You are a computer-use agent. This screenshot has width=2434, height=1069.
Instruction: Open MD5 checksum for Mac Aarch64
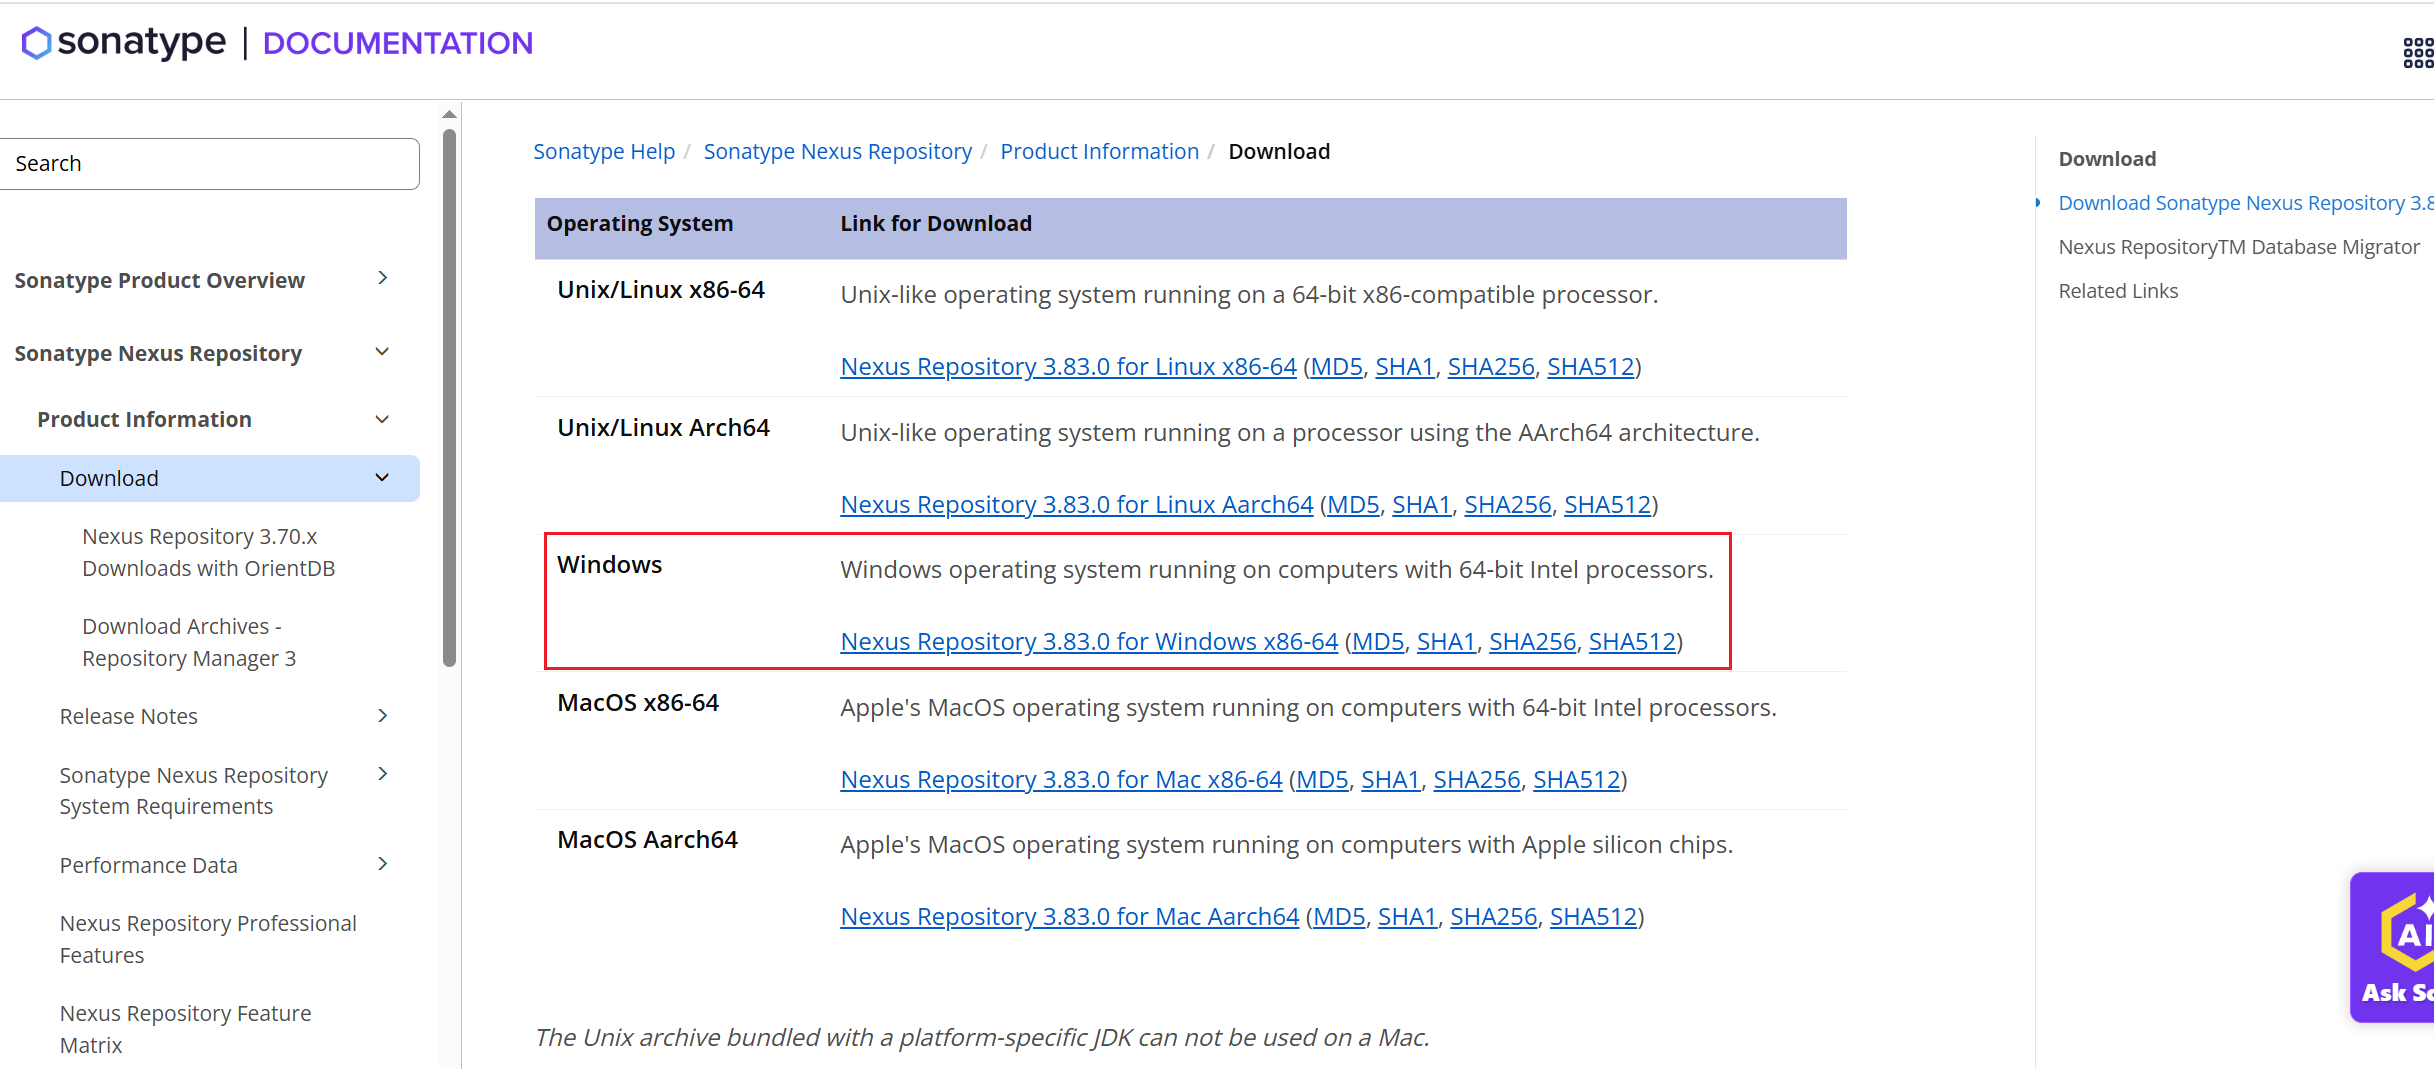tap(1339, 917)
